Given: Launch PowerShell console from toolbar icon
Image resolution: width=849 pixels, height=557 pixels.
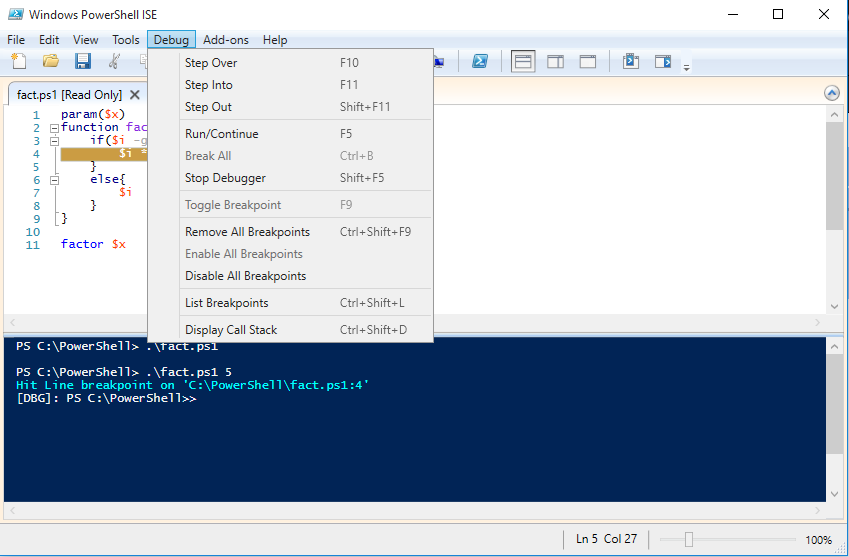Looking at the screenshot, I should [480, 62].
